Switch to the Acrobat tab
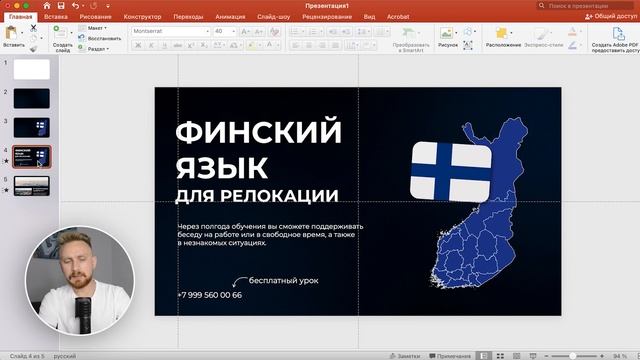 pyautogui.click(x=398, y=17)
